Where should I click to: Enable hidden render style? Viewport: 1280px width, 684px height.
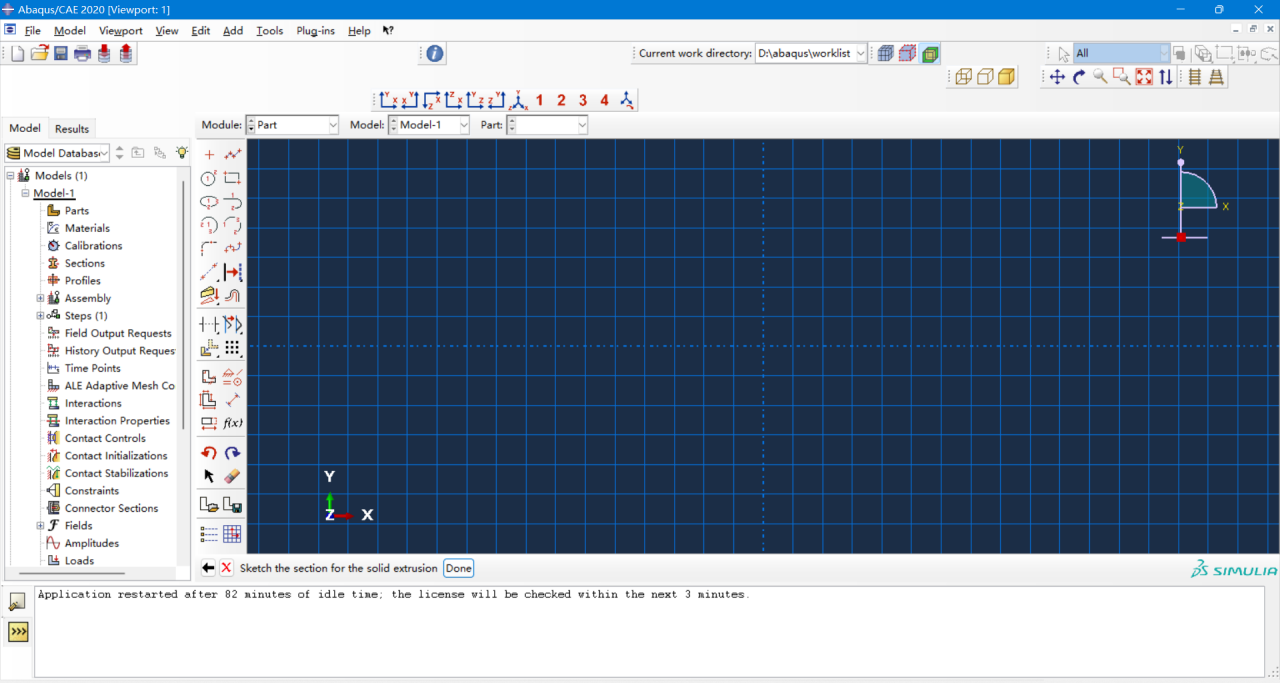[985, 77]
